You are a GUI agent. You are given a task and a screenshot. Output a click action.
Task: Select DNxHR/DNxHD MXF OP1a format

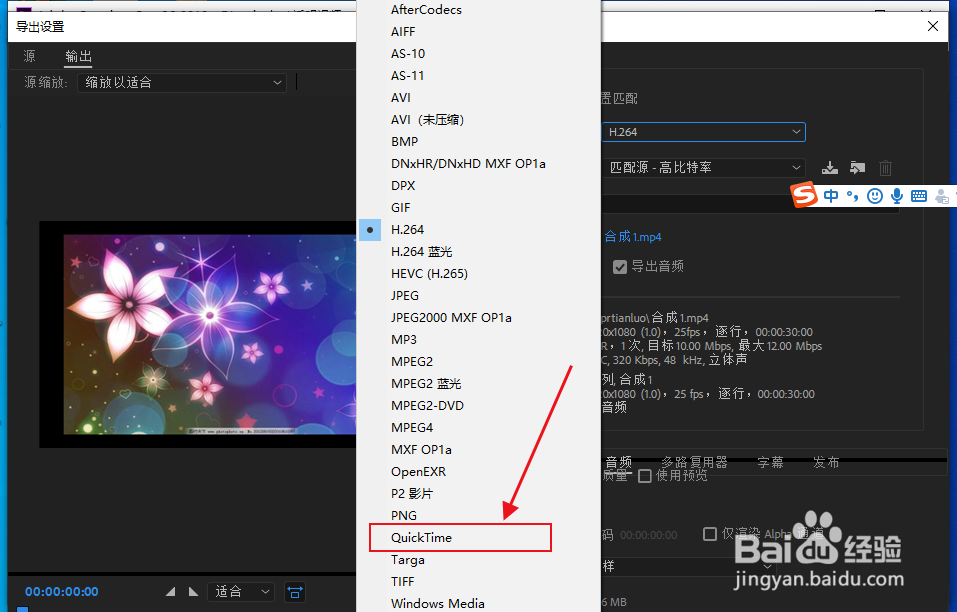468,164
